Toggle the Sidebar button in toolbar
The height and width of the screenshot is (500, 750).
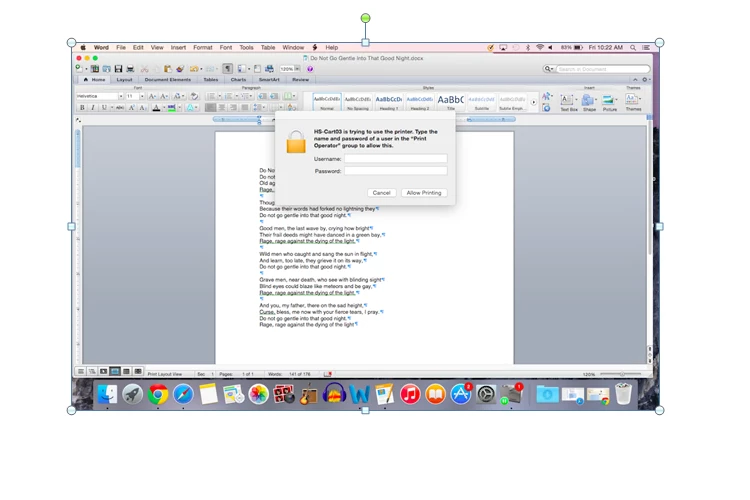click(x=243, y=69)
